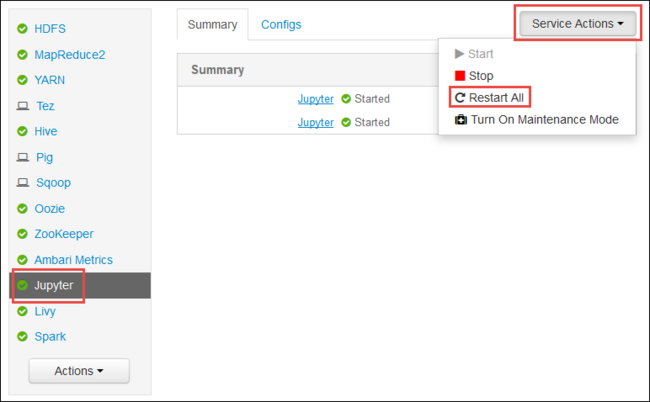Click the green status icon next to HDFS
This screenshot has width=650, height=402.
[22, 28]
